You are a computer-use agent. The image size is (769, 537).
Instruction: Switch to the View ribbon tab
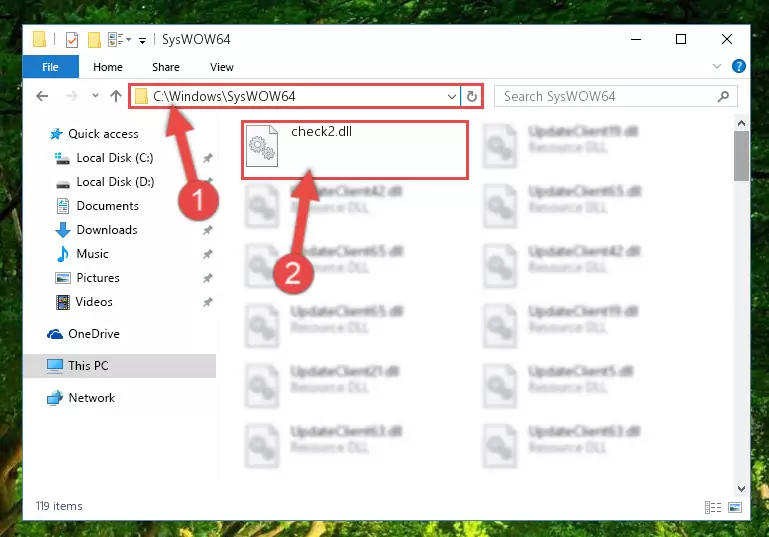222,67
